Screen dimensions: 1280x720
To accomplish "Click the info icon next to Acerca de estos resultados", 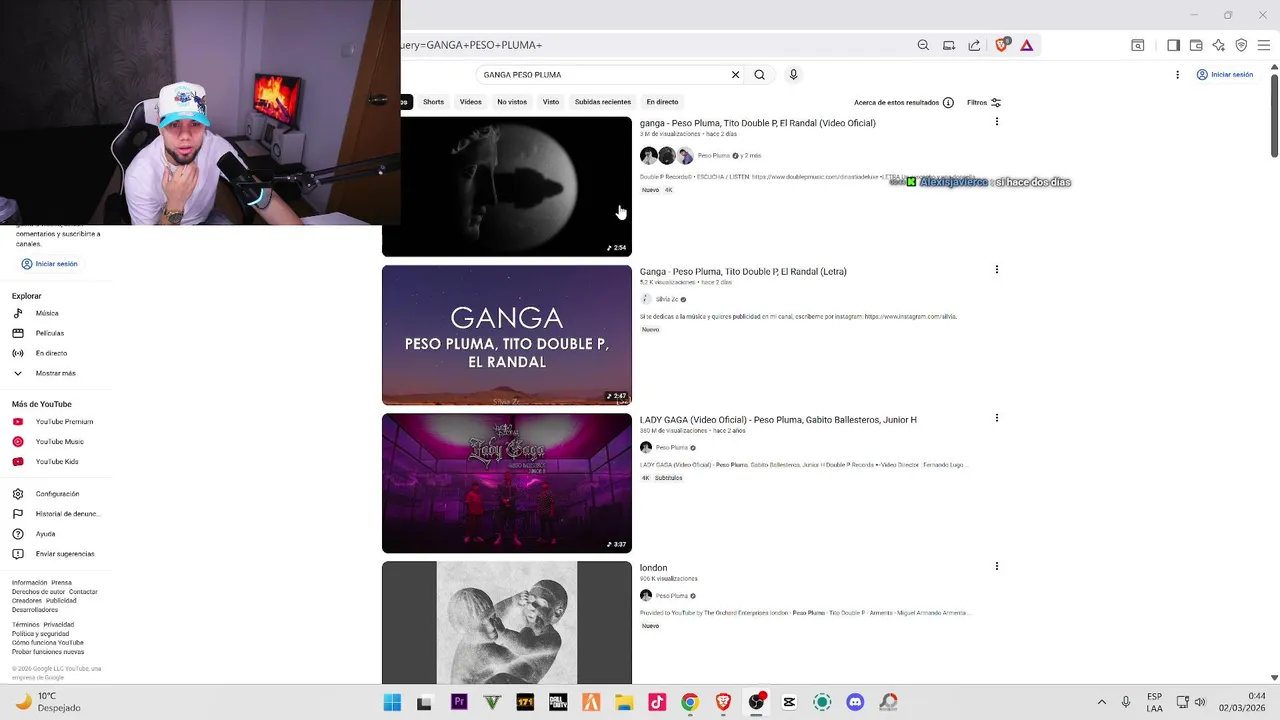I will pyautogui.click(x=948, y=102).
